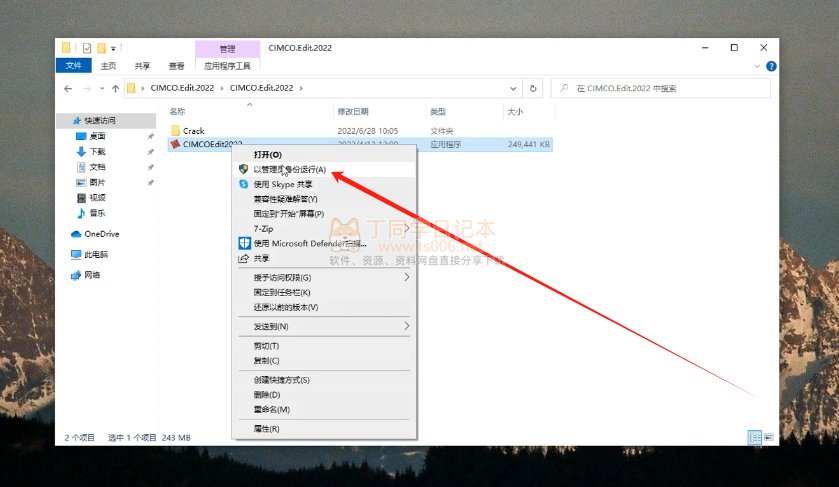
Task: Open the recent locations dropdown arrow
Action: 102,88
